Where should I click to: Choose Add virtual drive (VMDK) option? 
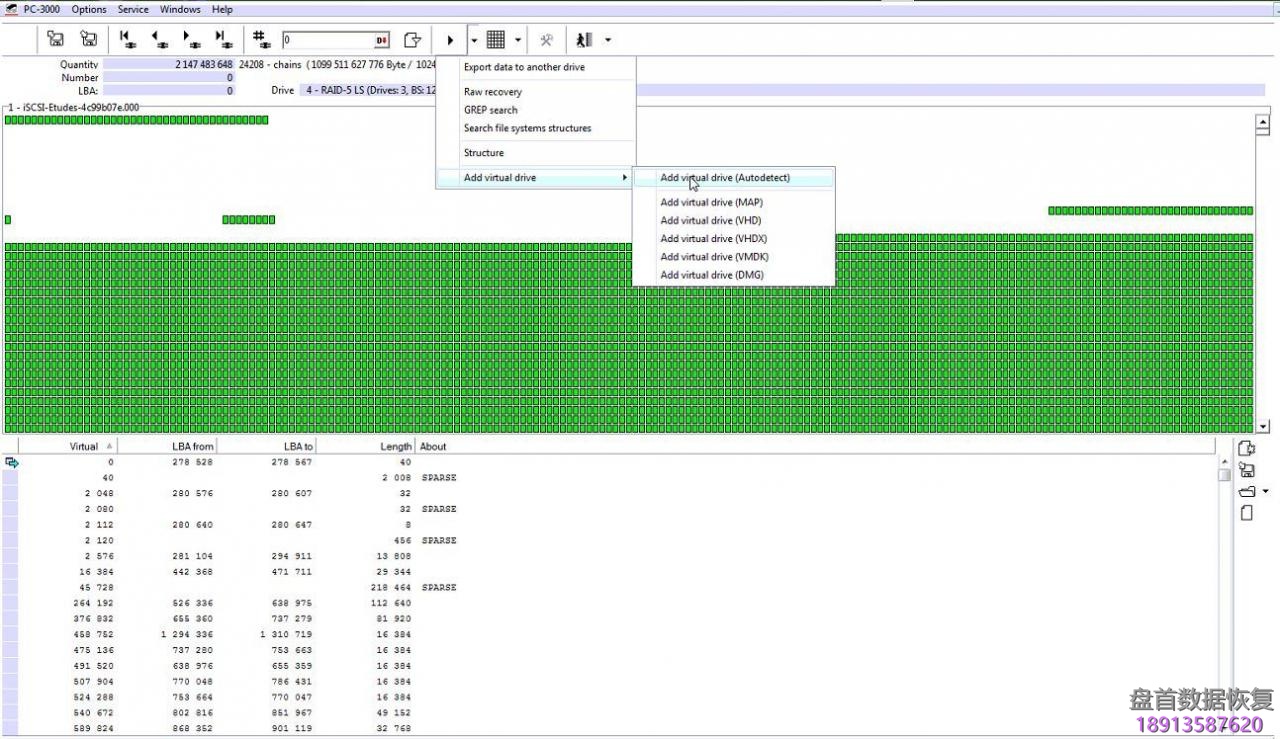[714, 257]
